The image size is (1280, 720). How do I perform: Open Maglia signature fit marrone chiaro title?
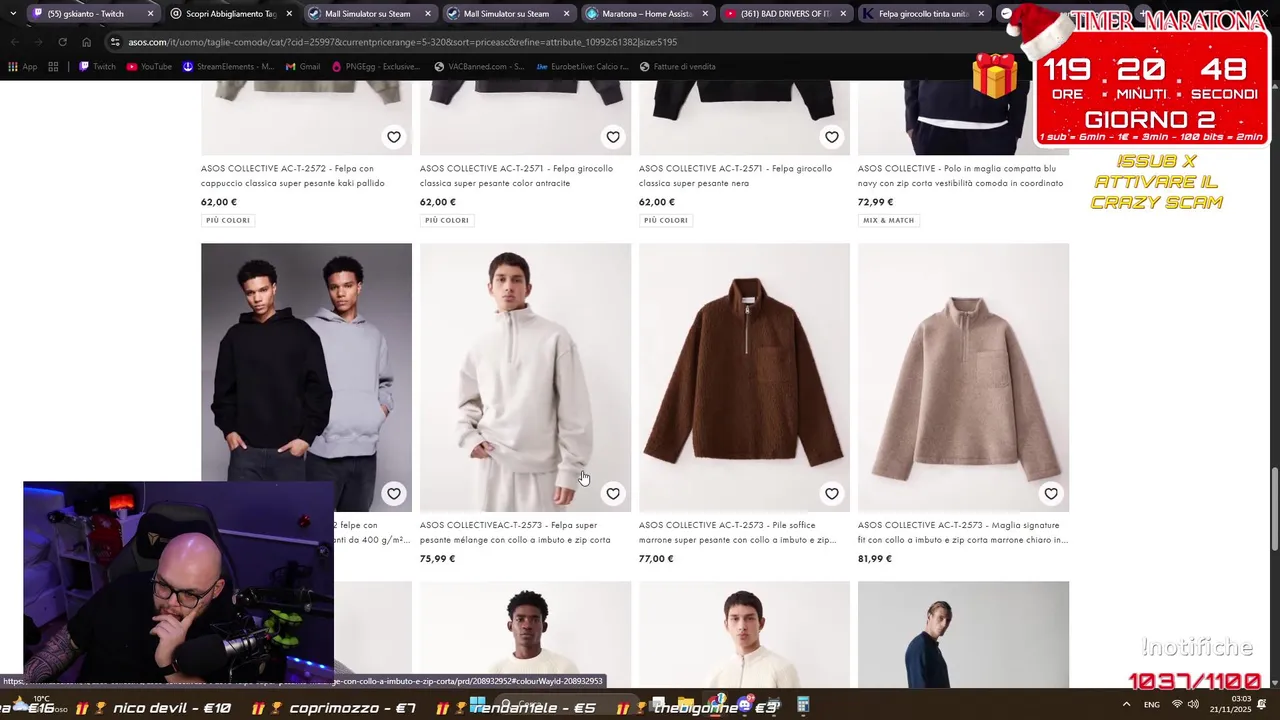tap(962, 532)
